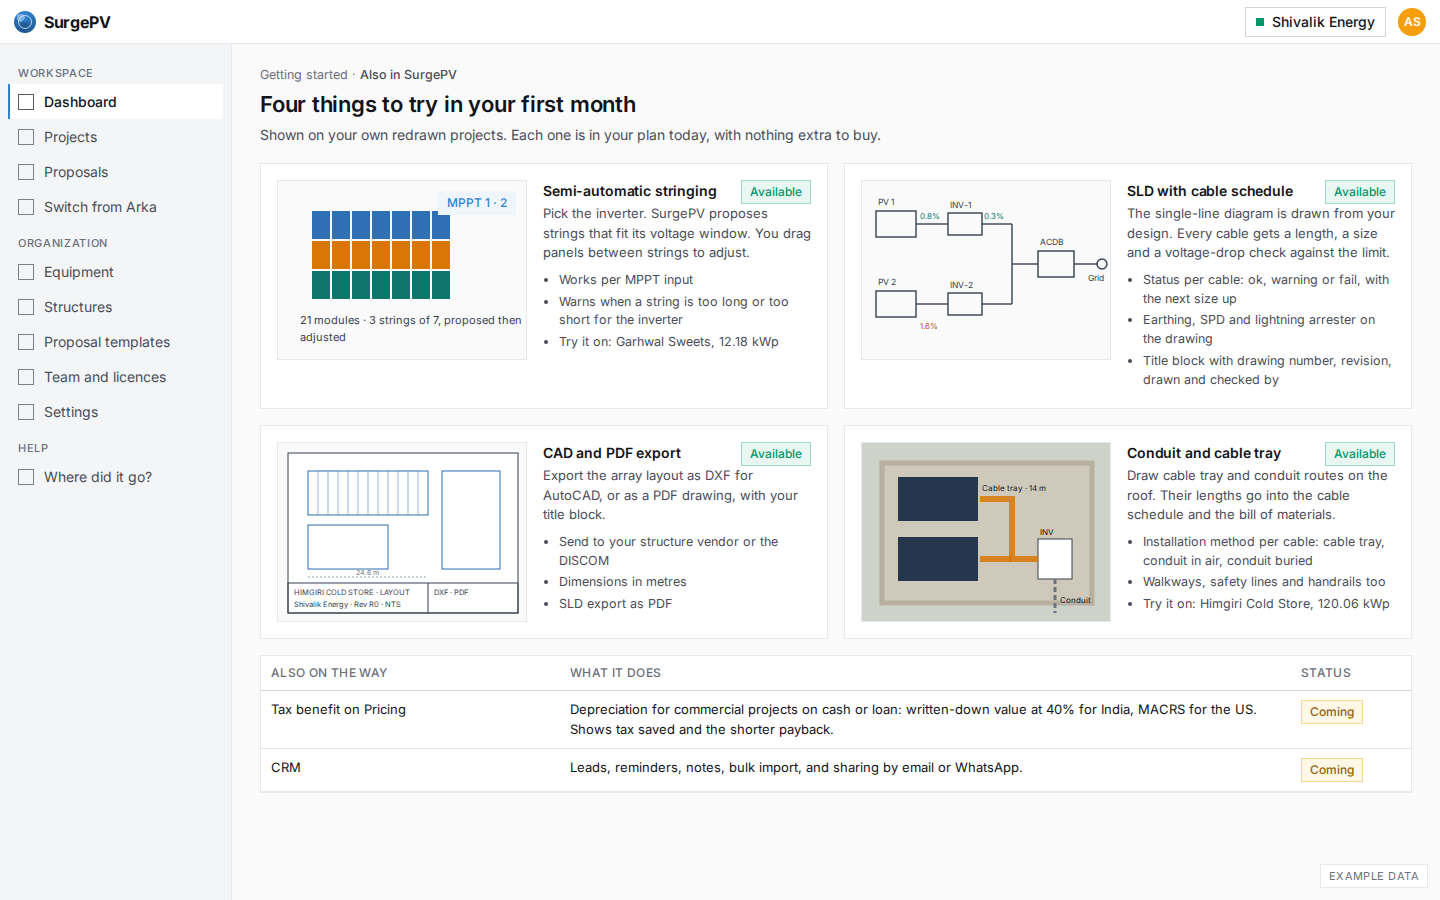Open the conduit and cable tray thumbnail

tap(986, 532)
